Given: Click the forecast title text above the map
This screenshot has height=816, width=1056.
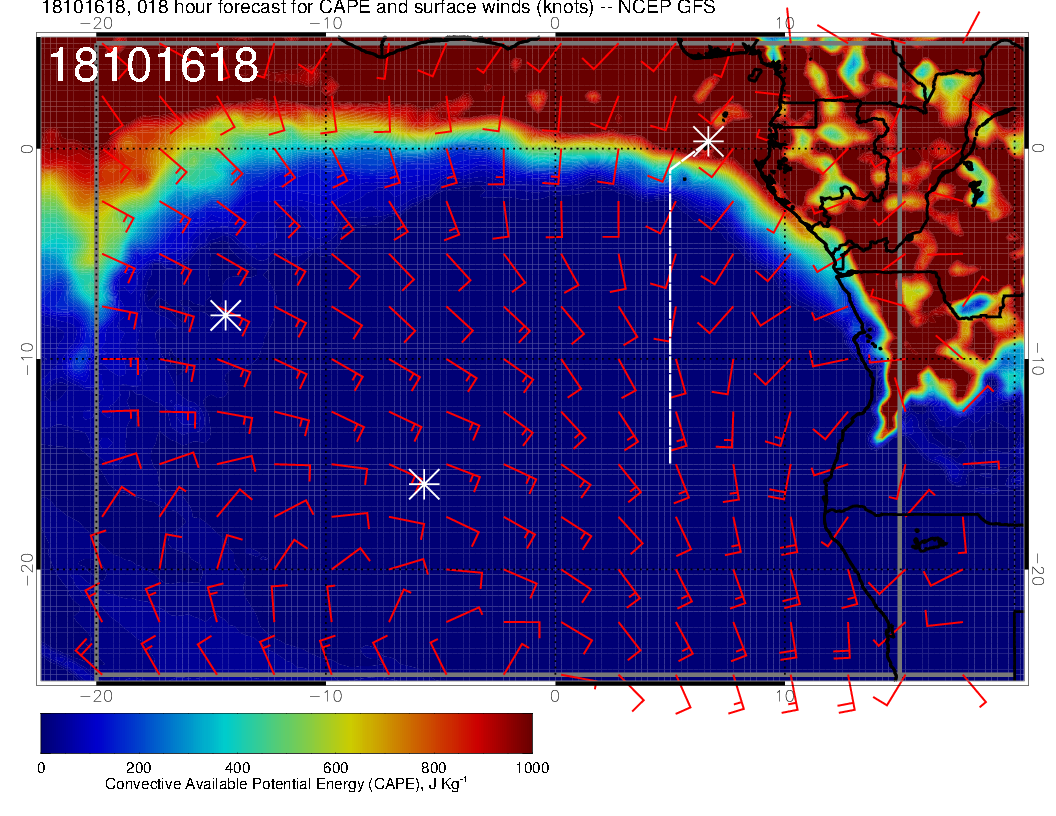Looking at the screenshot, I should [378, 9].
